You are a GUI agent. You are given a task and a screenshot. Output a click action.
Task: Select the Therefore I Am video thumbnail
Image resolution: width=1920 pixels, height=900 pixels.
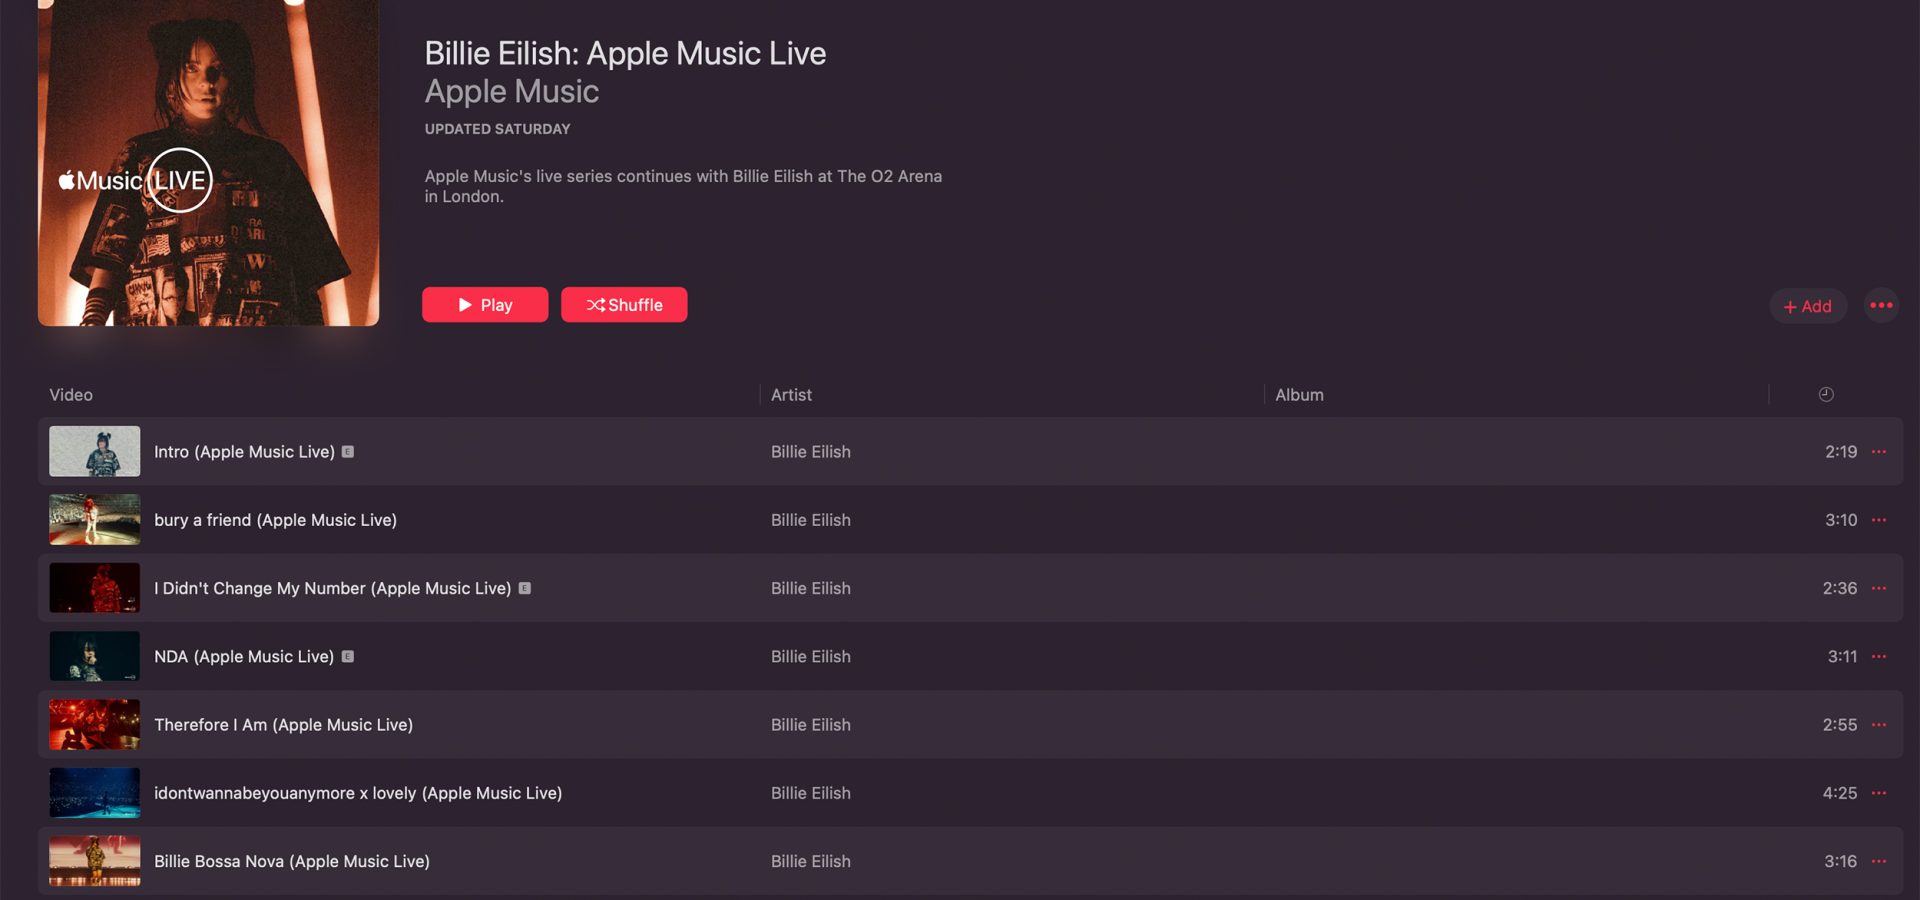95,725
